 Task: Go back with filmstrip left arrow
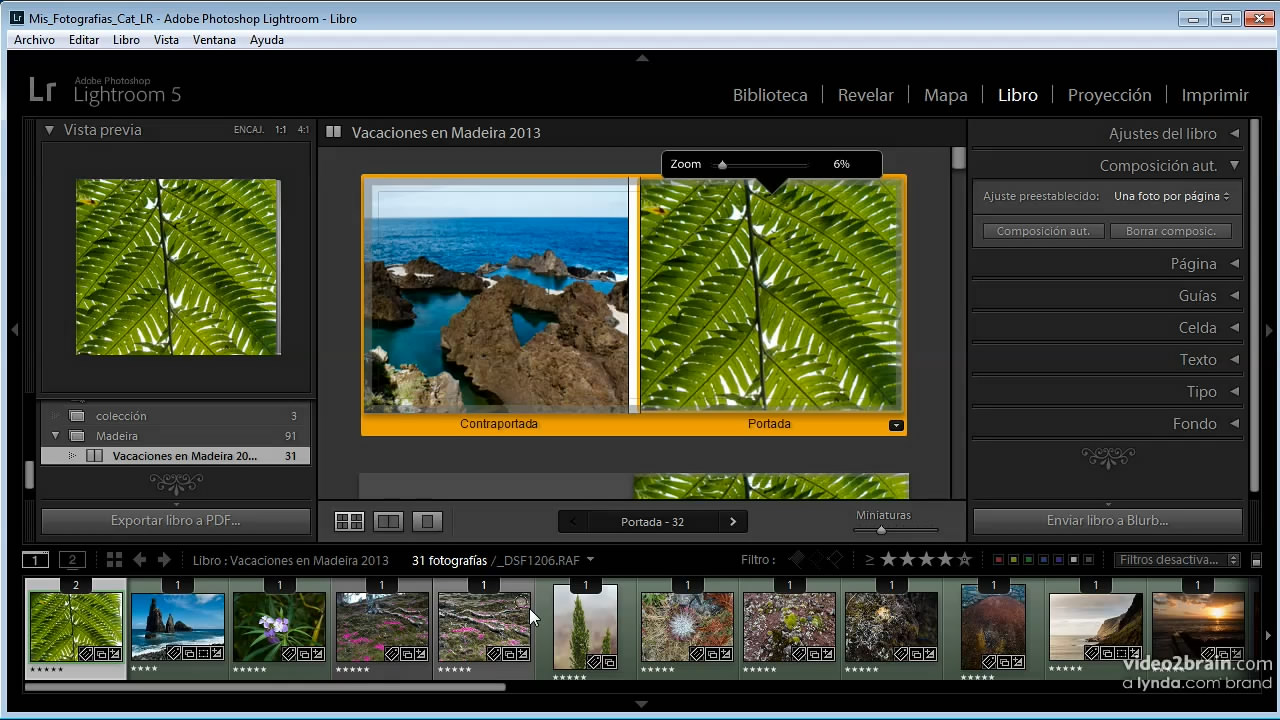[x=140, y=560]
